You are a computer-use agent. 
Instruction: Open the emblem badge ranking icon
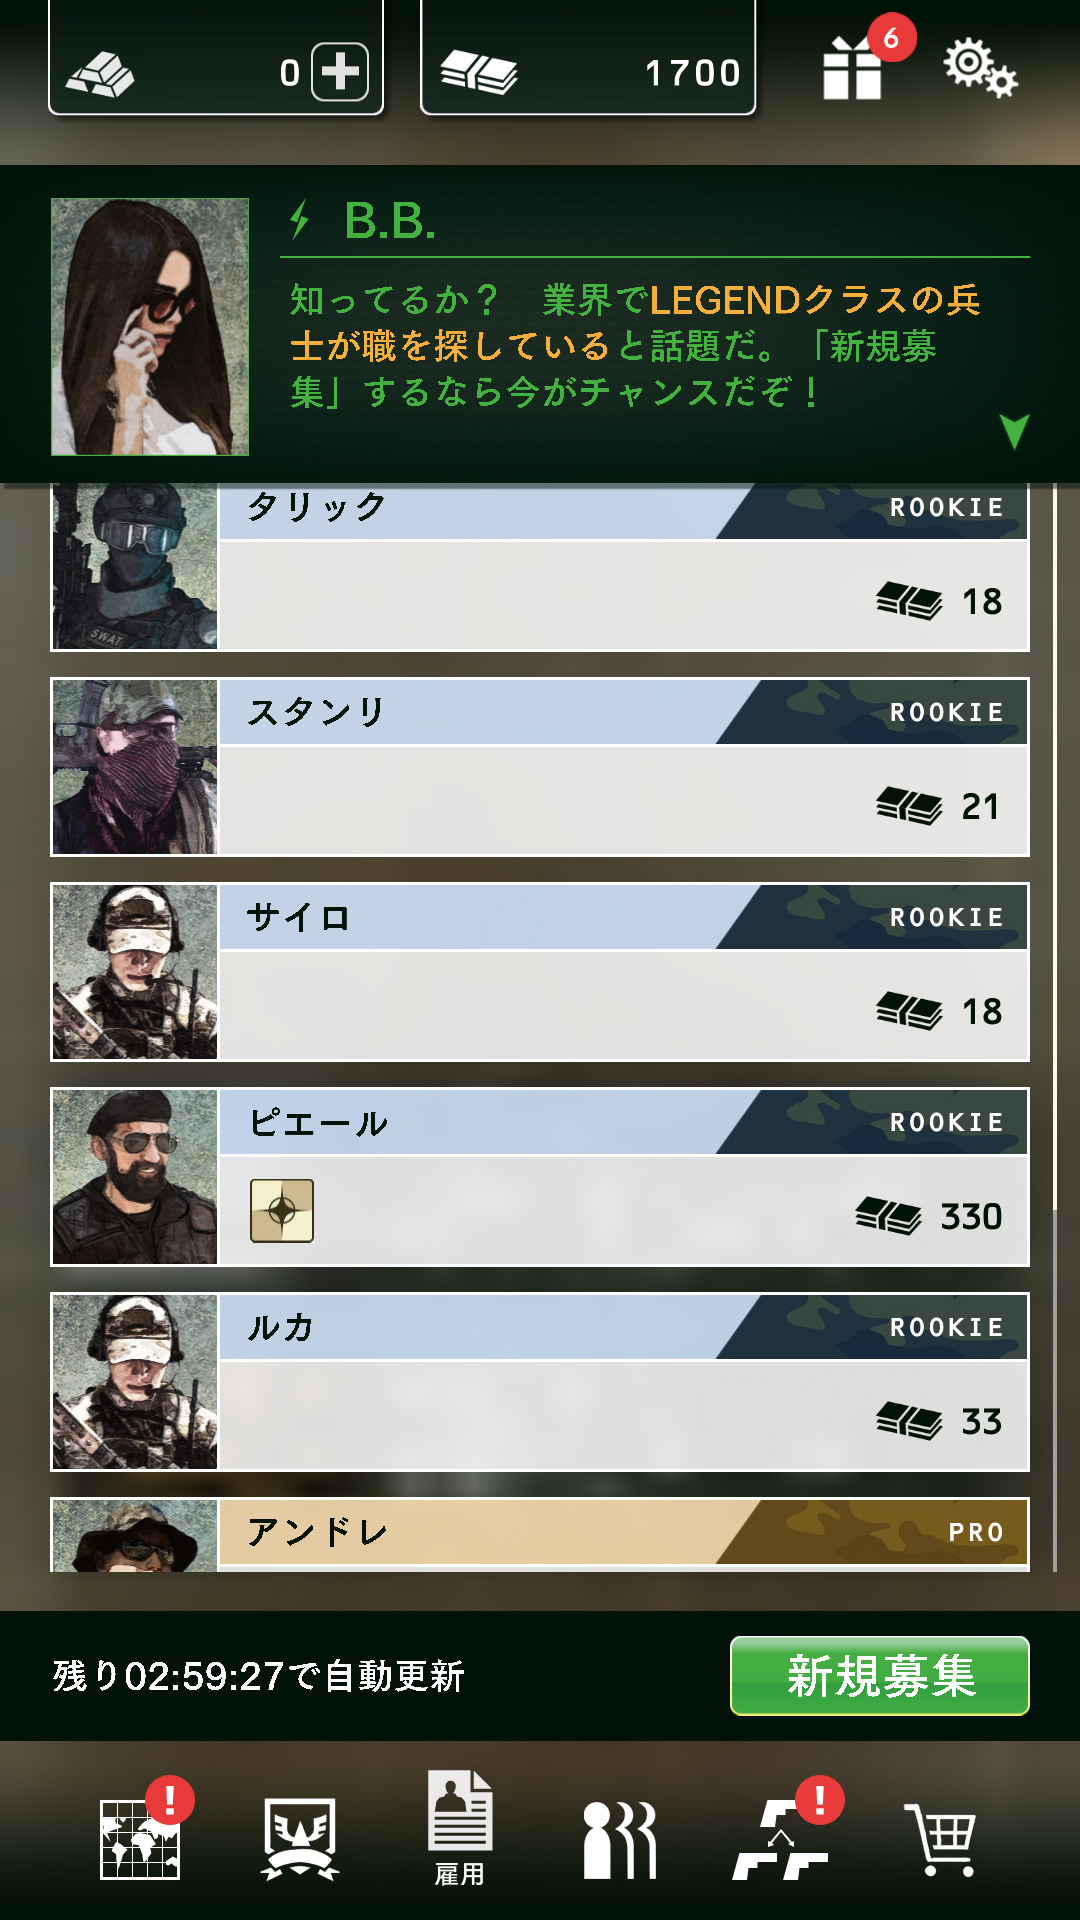click(x=299, y=1840)
